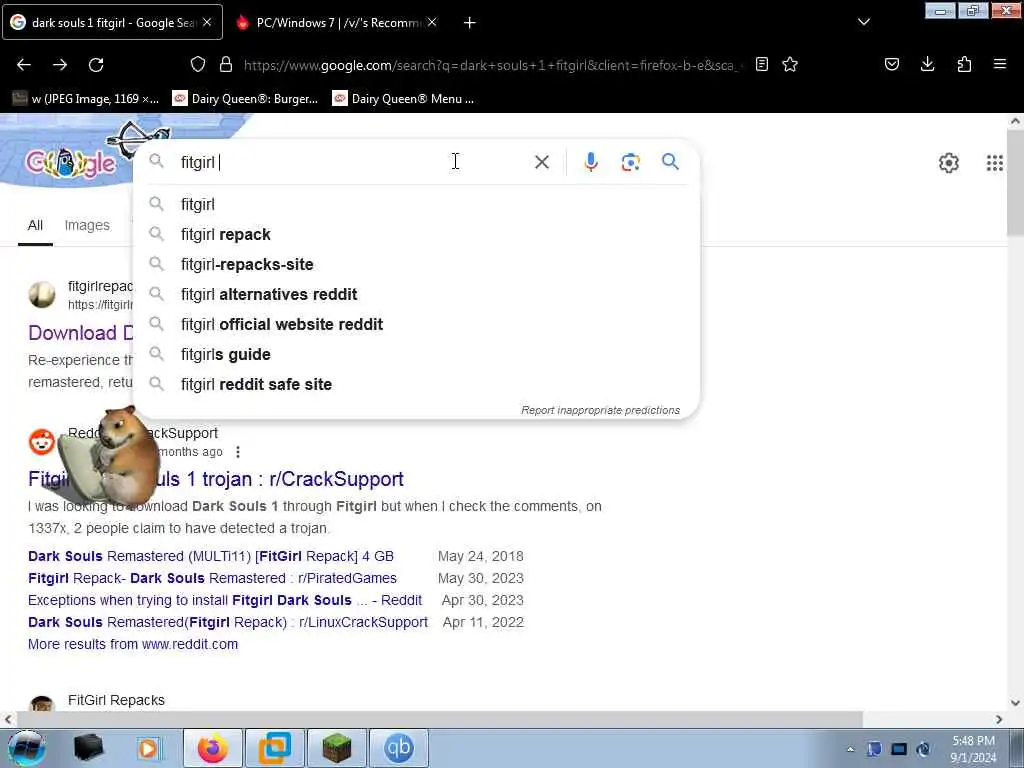
Task: Open Exceptions when trying to install link
Action: (x=225, y=600)
